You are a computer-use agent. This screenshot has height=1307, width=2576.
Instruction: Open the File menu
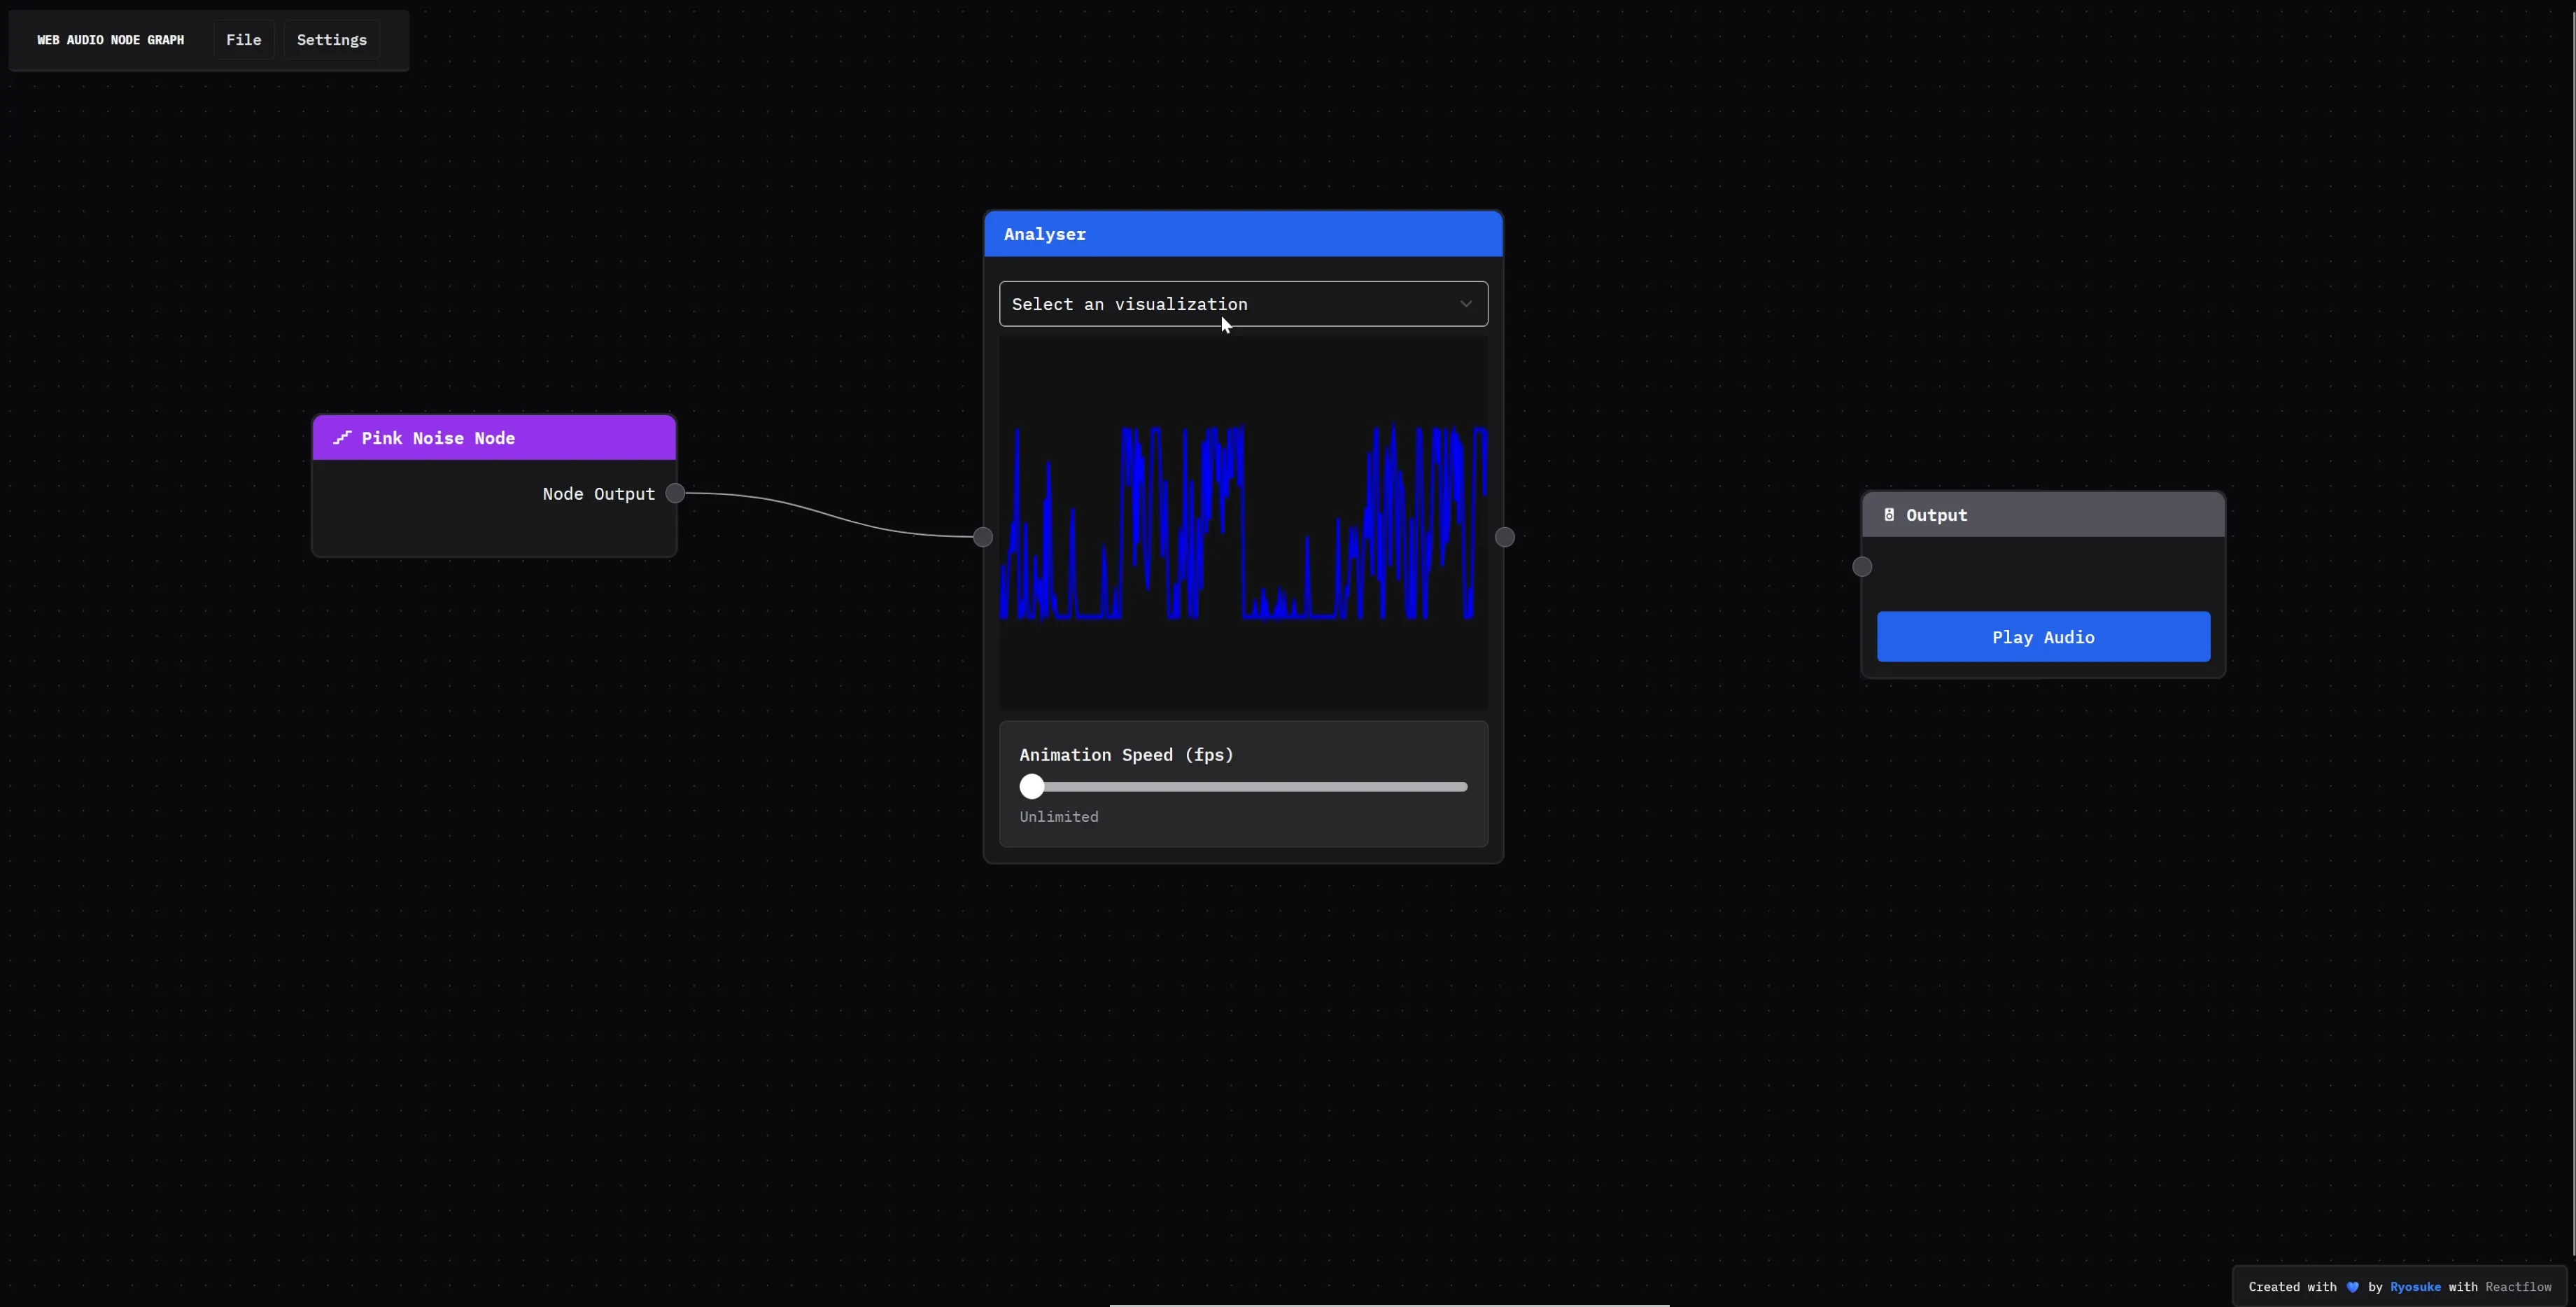pyautogui.click(x=243, y=39)
